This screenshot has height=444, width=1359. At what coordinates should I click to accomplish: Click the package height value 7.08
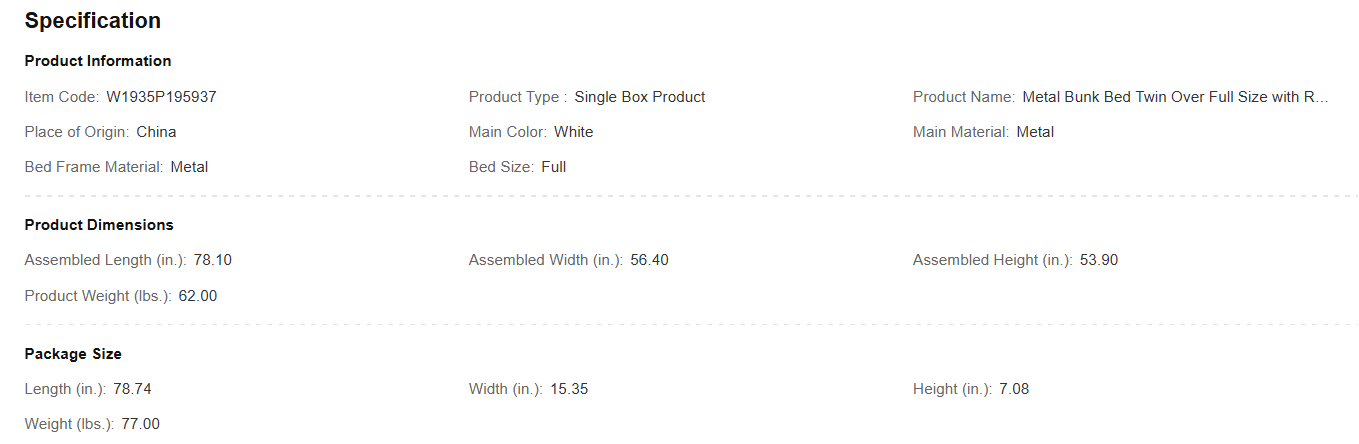1014,389
